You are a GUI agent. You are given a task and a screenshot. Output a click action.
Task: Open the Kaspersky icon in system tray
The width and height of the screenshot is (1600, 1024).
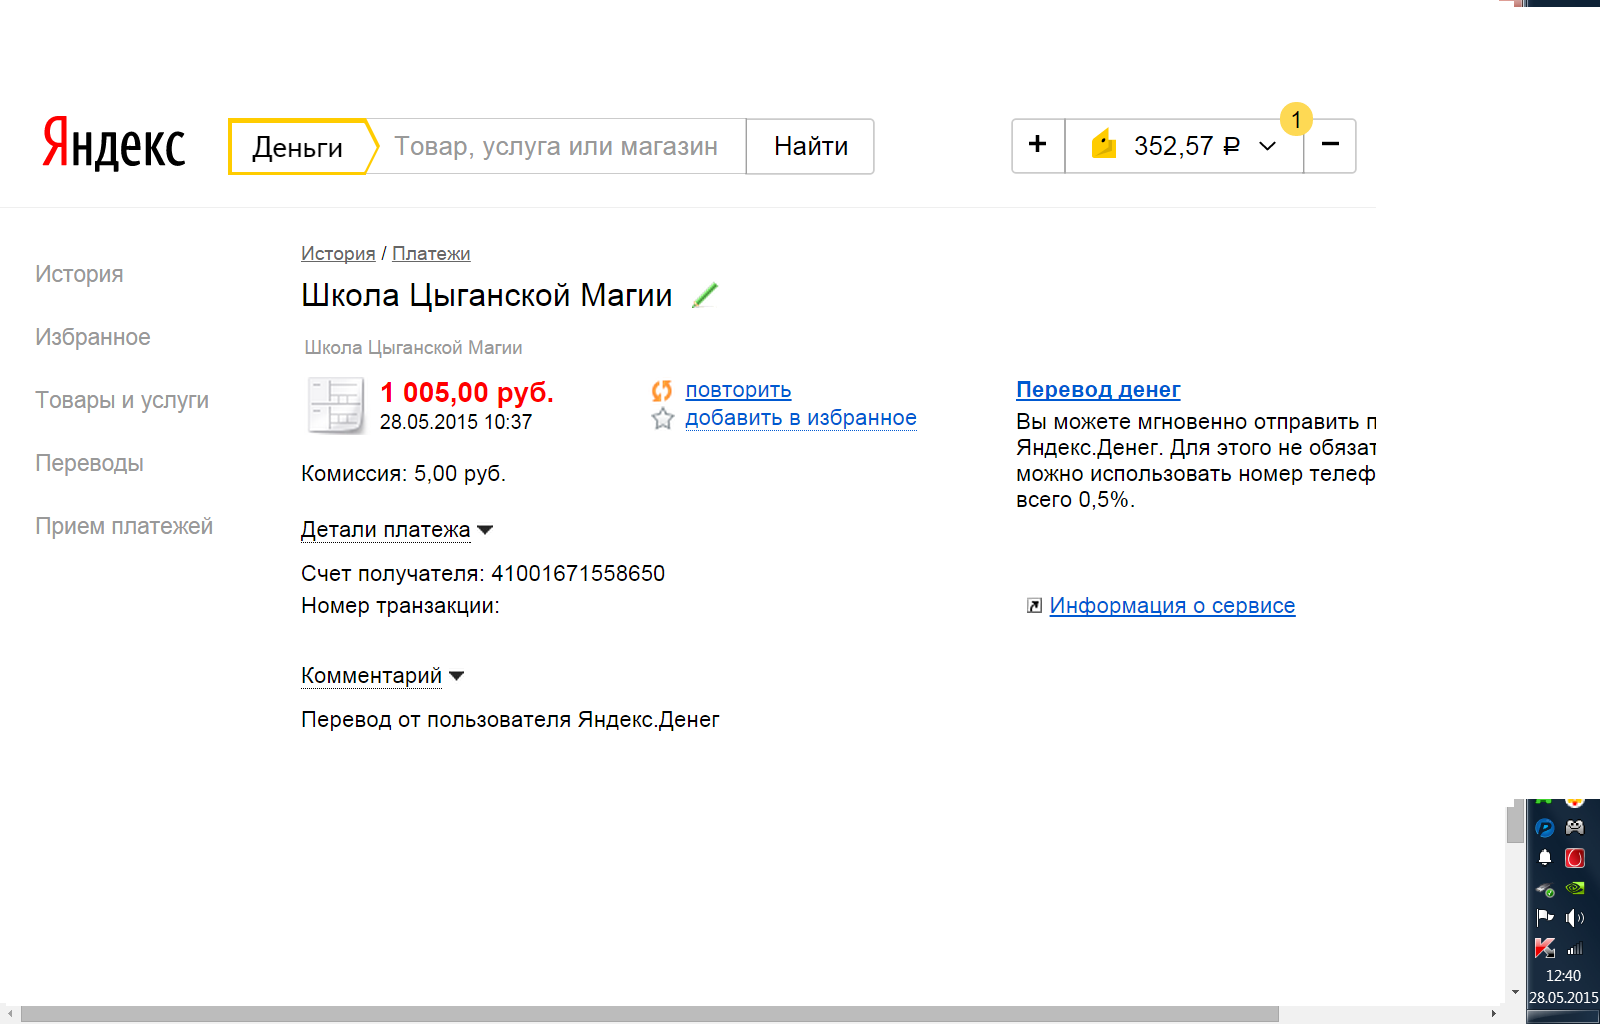(x=1545, y=947)
